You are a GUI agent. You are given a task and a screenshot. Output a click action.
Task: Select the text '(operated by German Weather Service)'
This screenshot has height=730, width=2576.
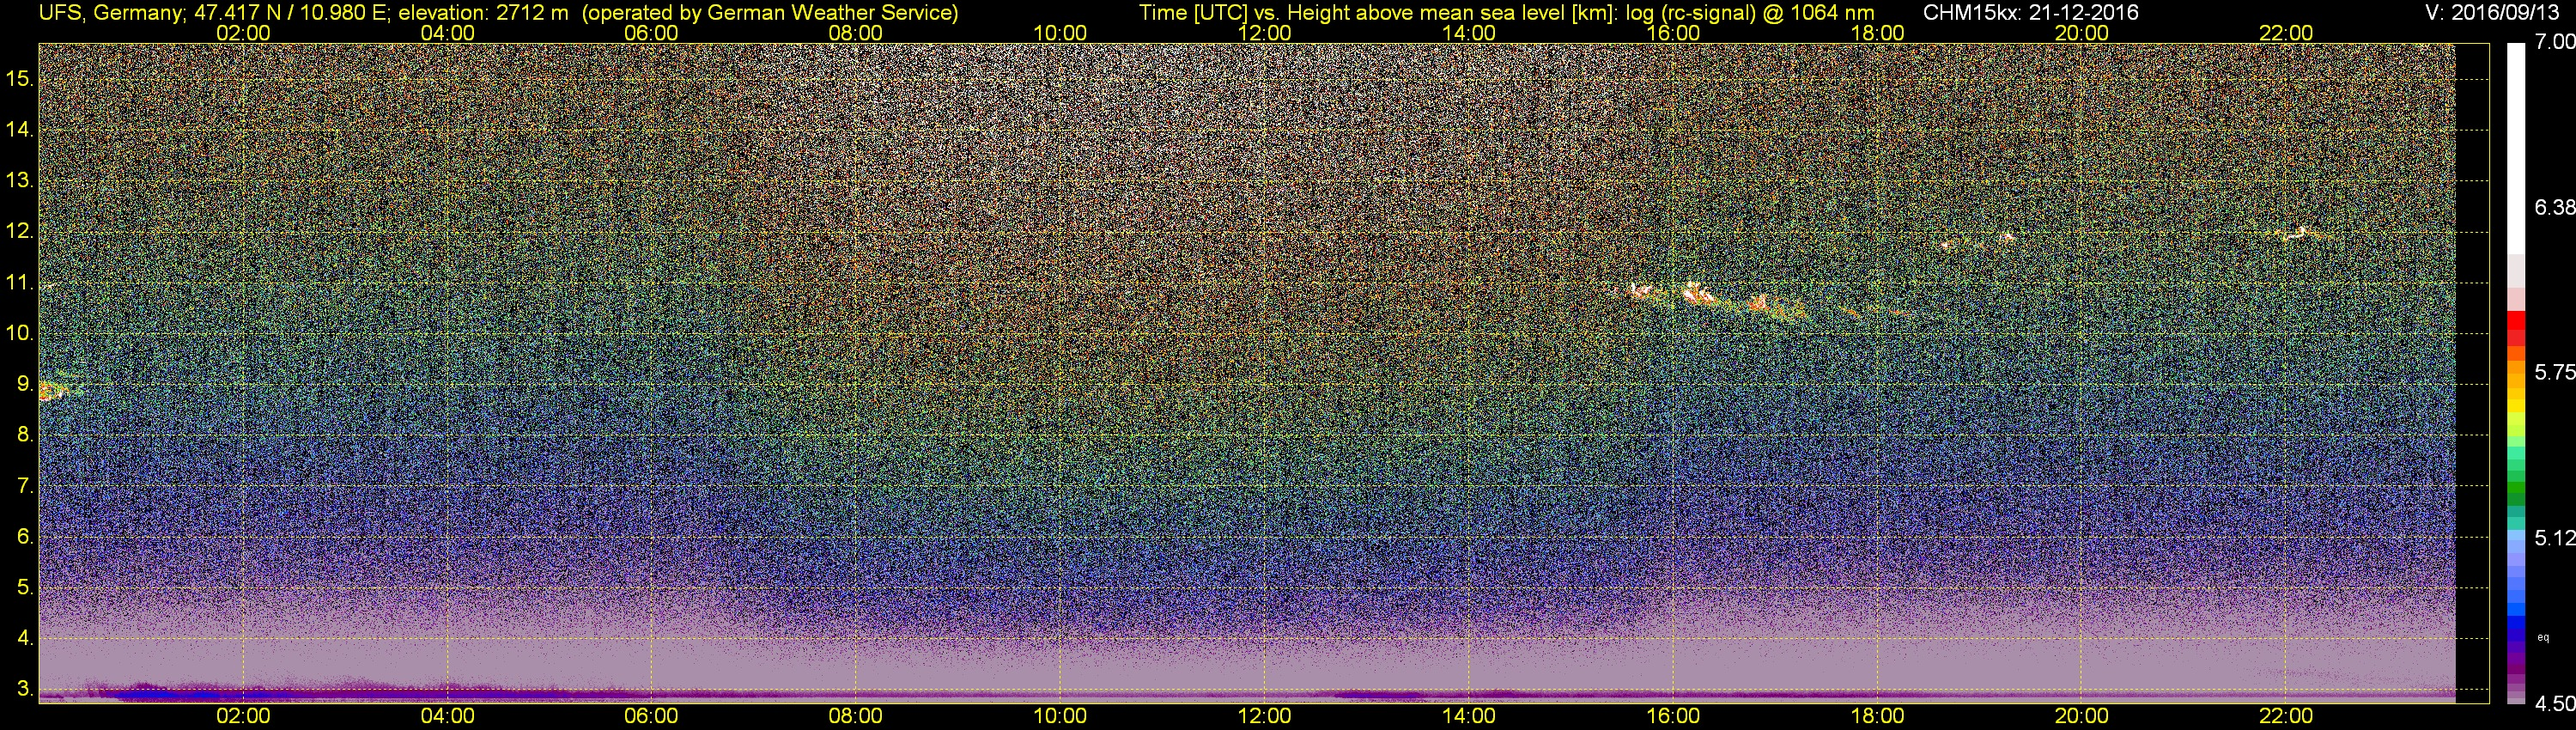[x=770, y=12]
